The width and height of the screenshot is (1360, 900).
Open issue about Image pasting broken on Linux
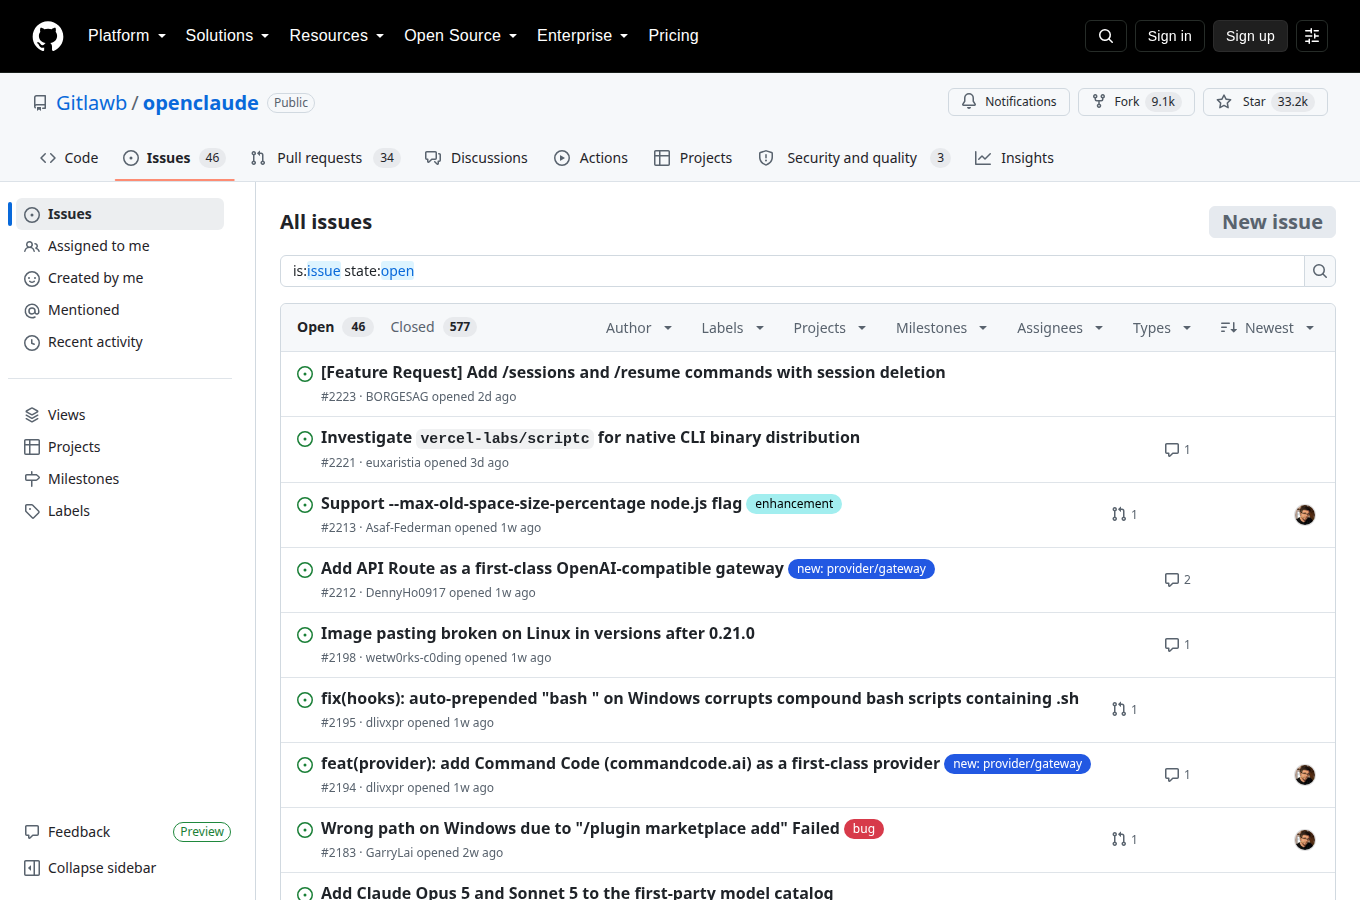click(538, 633)
